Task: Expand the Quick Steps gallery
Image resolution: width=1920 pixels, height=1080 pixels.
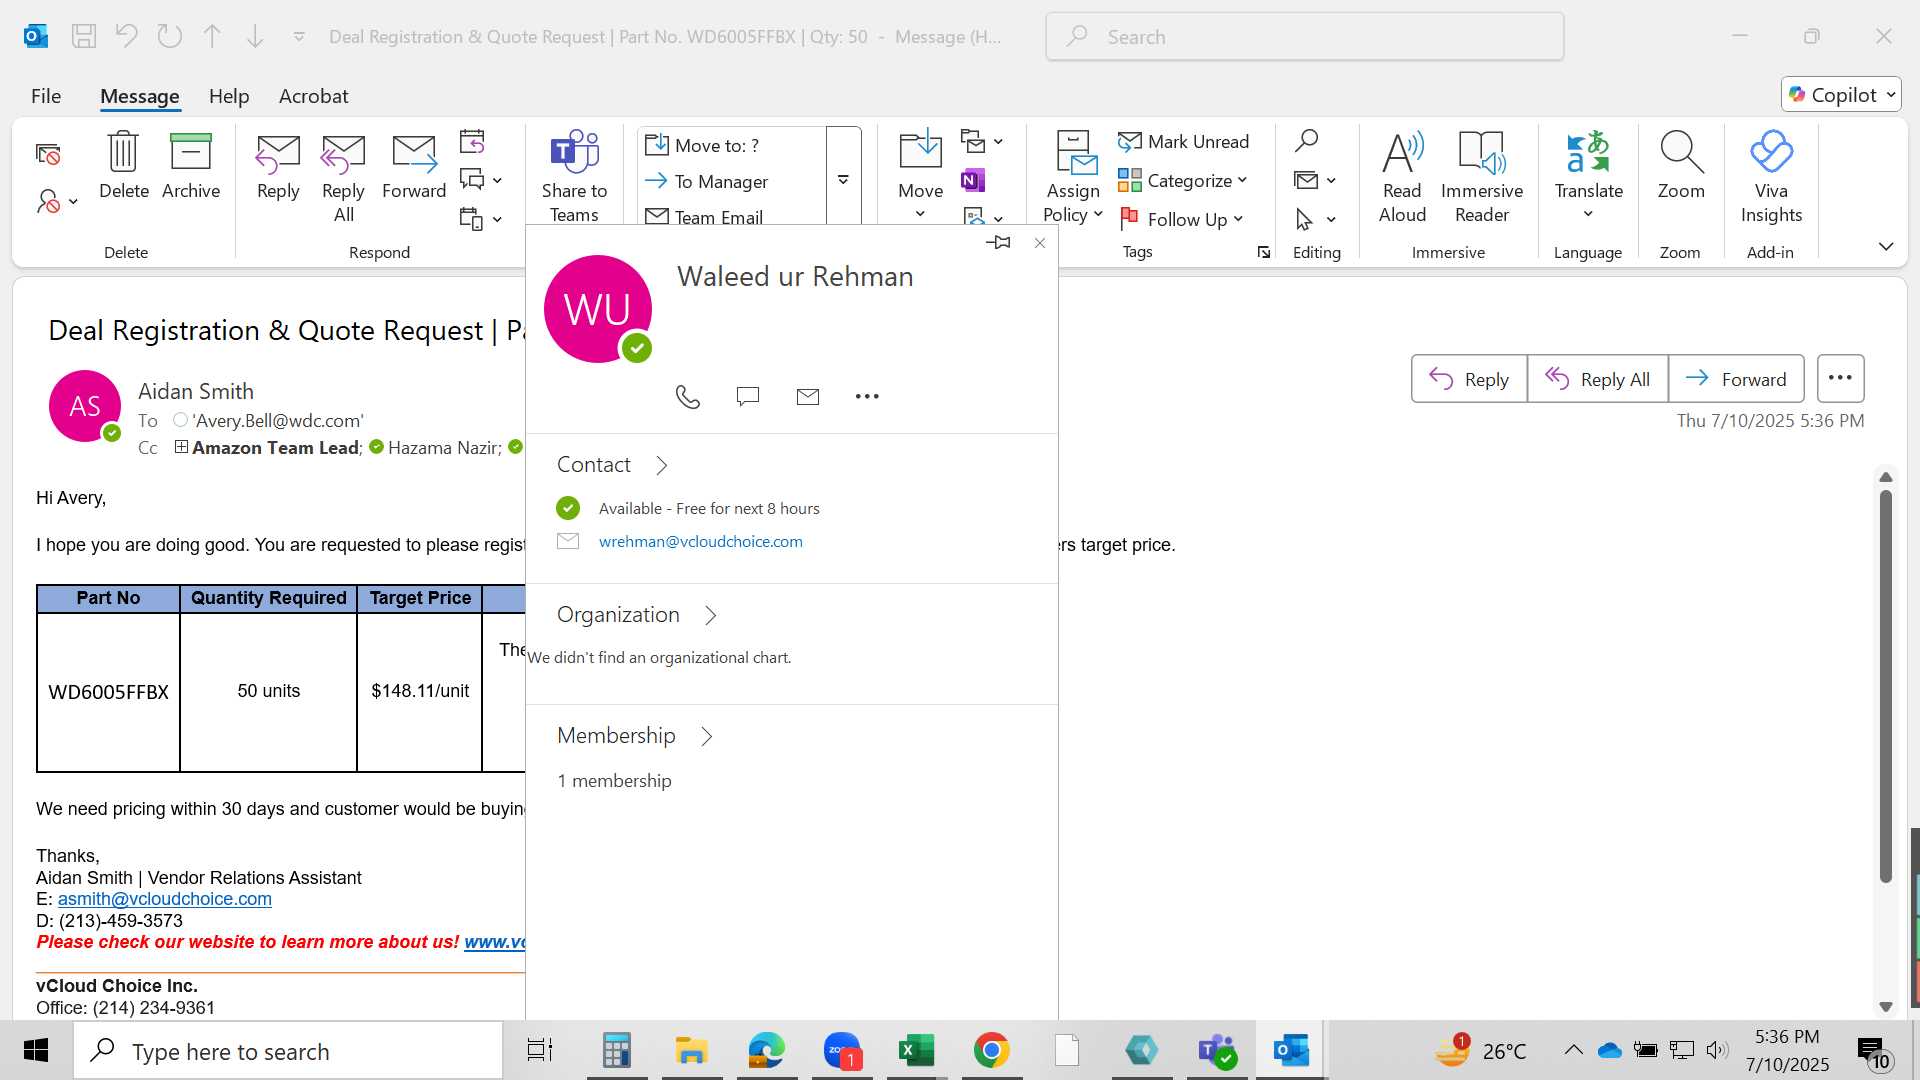Action: pos(843,180)
